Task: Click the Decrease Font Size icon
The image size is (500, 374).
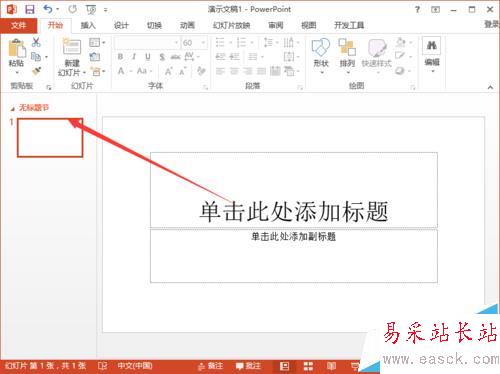Action: pyautogui.click(x=183, y=71)
